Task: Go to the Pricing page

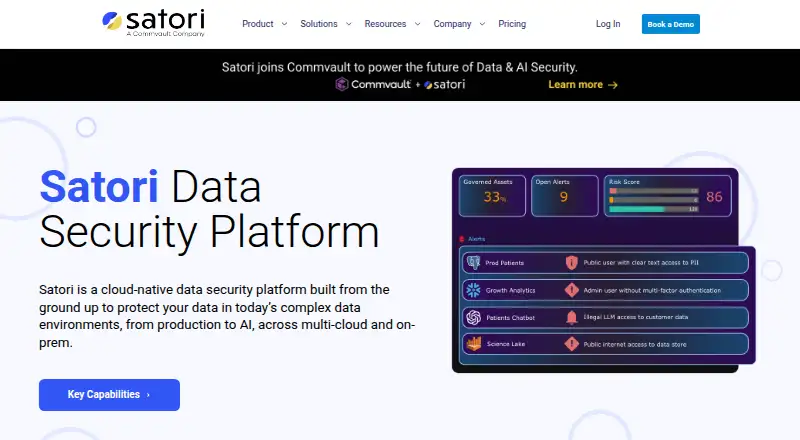Action: pyautogui.click(x=512, y=24)
